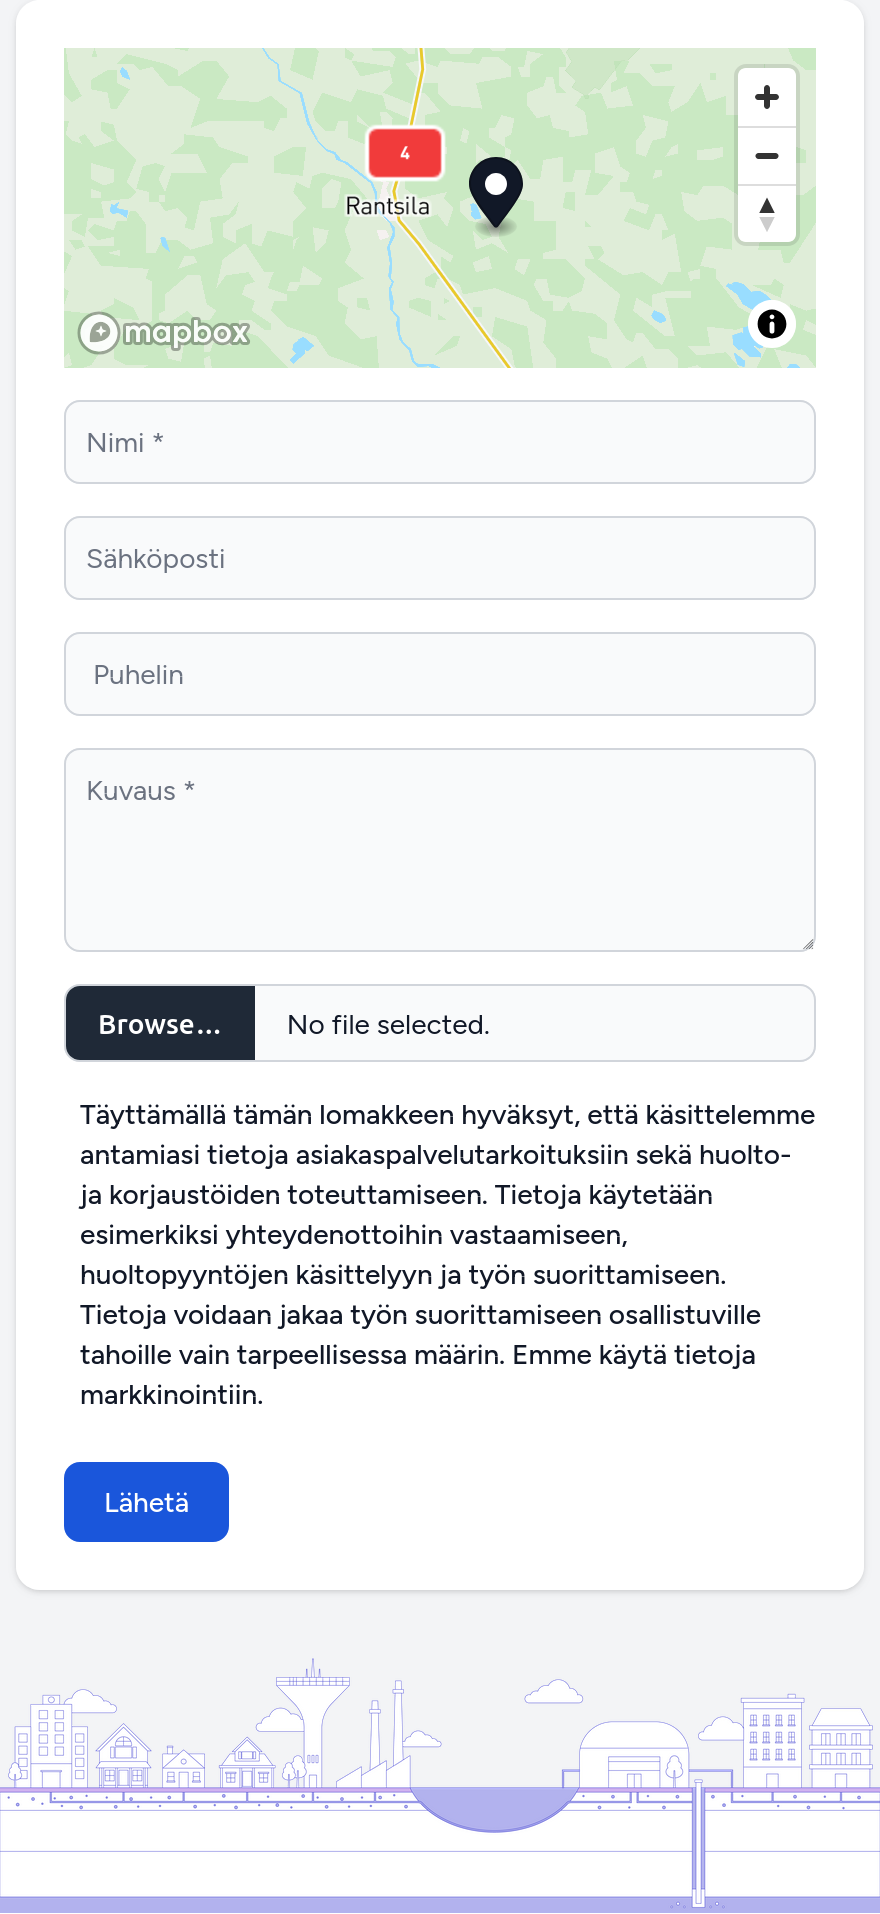Click the map zoom in icon
This screenshot has width=880, height=1914.
tap(766, 96)
